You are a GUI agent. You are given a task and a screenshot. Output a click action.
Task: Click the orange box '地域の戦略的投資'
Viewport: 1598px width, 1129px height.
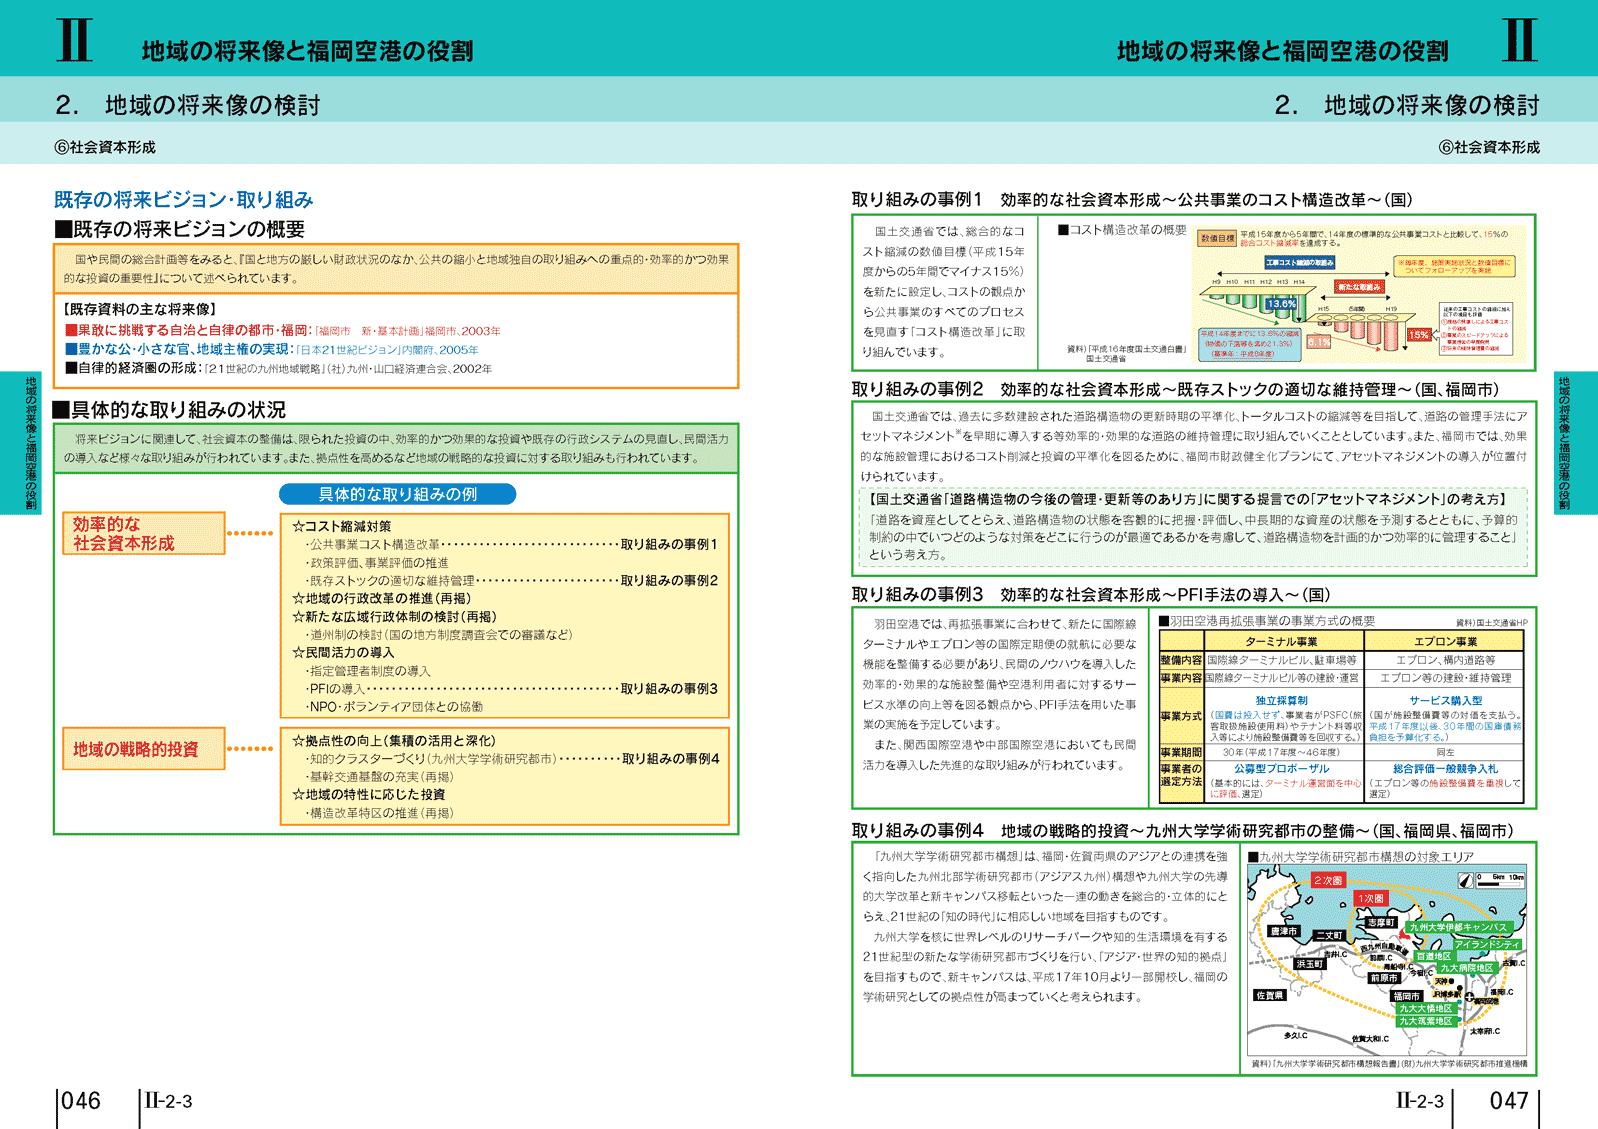[x=143, y=749]
